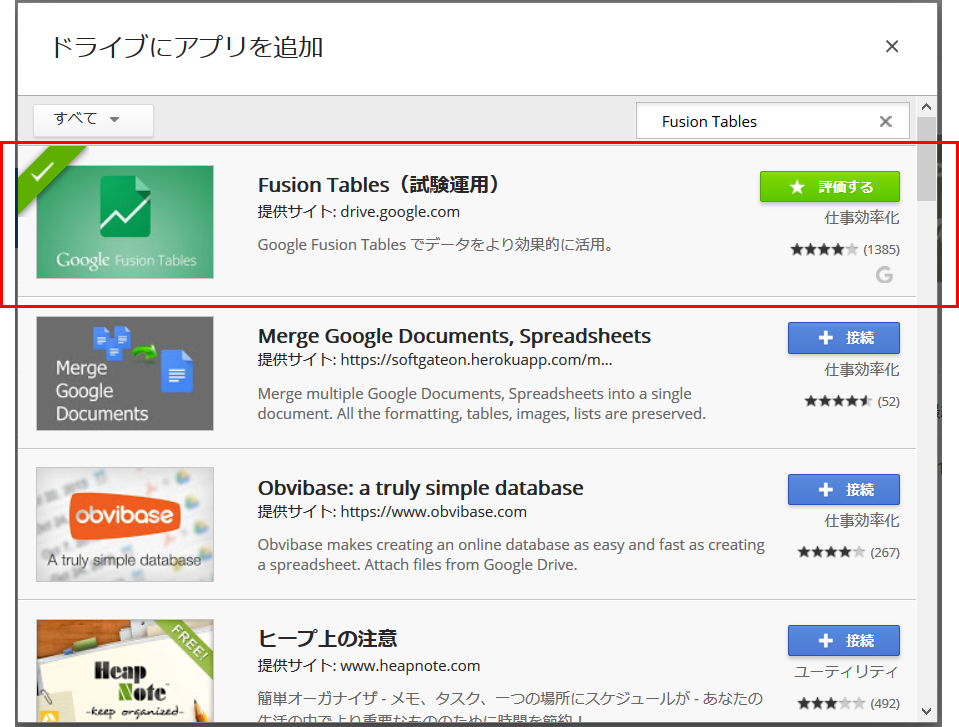
Task: Click the Obvibase star rating (267)
Action: tap(848, 552)
